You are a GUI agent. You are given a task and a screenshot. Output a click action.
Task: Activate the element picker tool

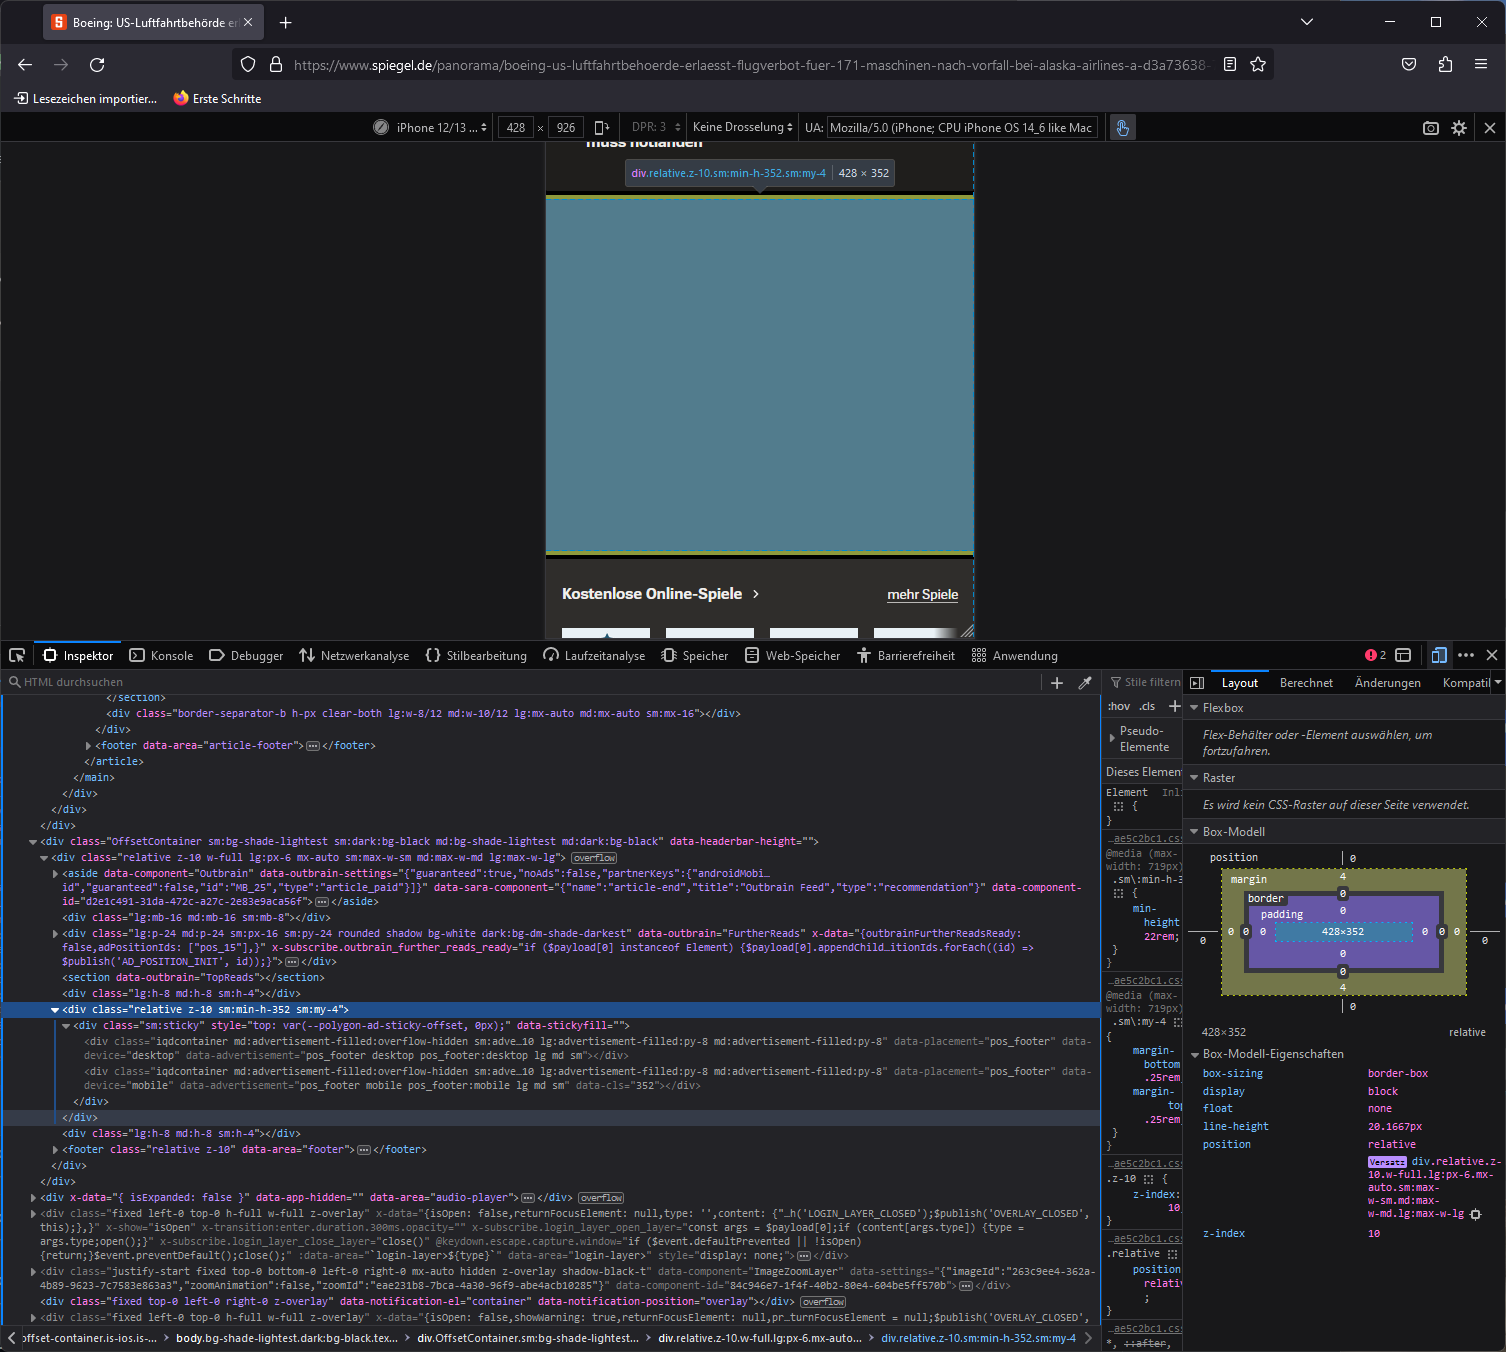coord(17,656)
